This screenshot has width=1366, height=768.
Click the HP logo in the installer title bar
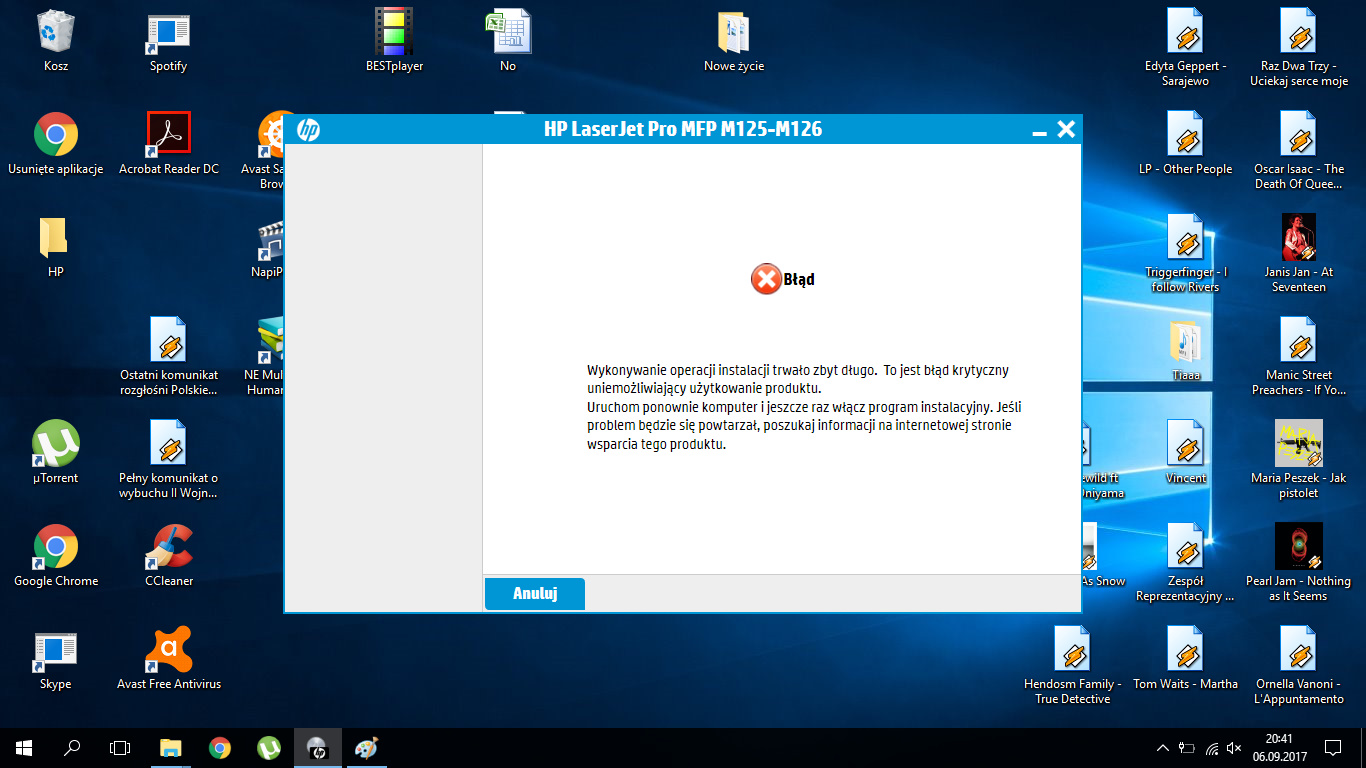pos(308,129)
